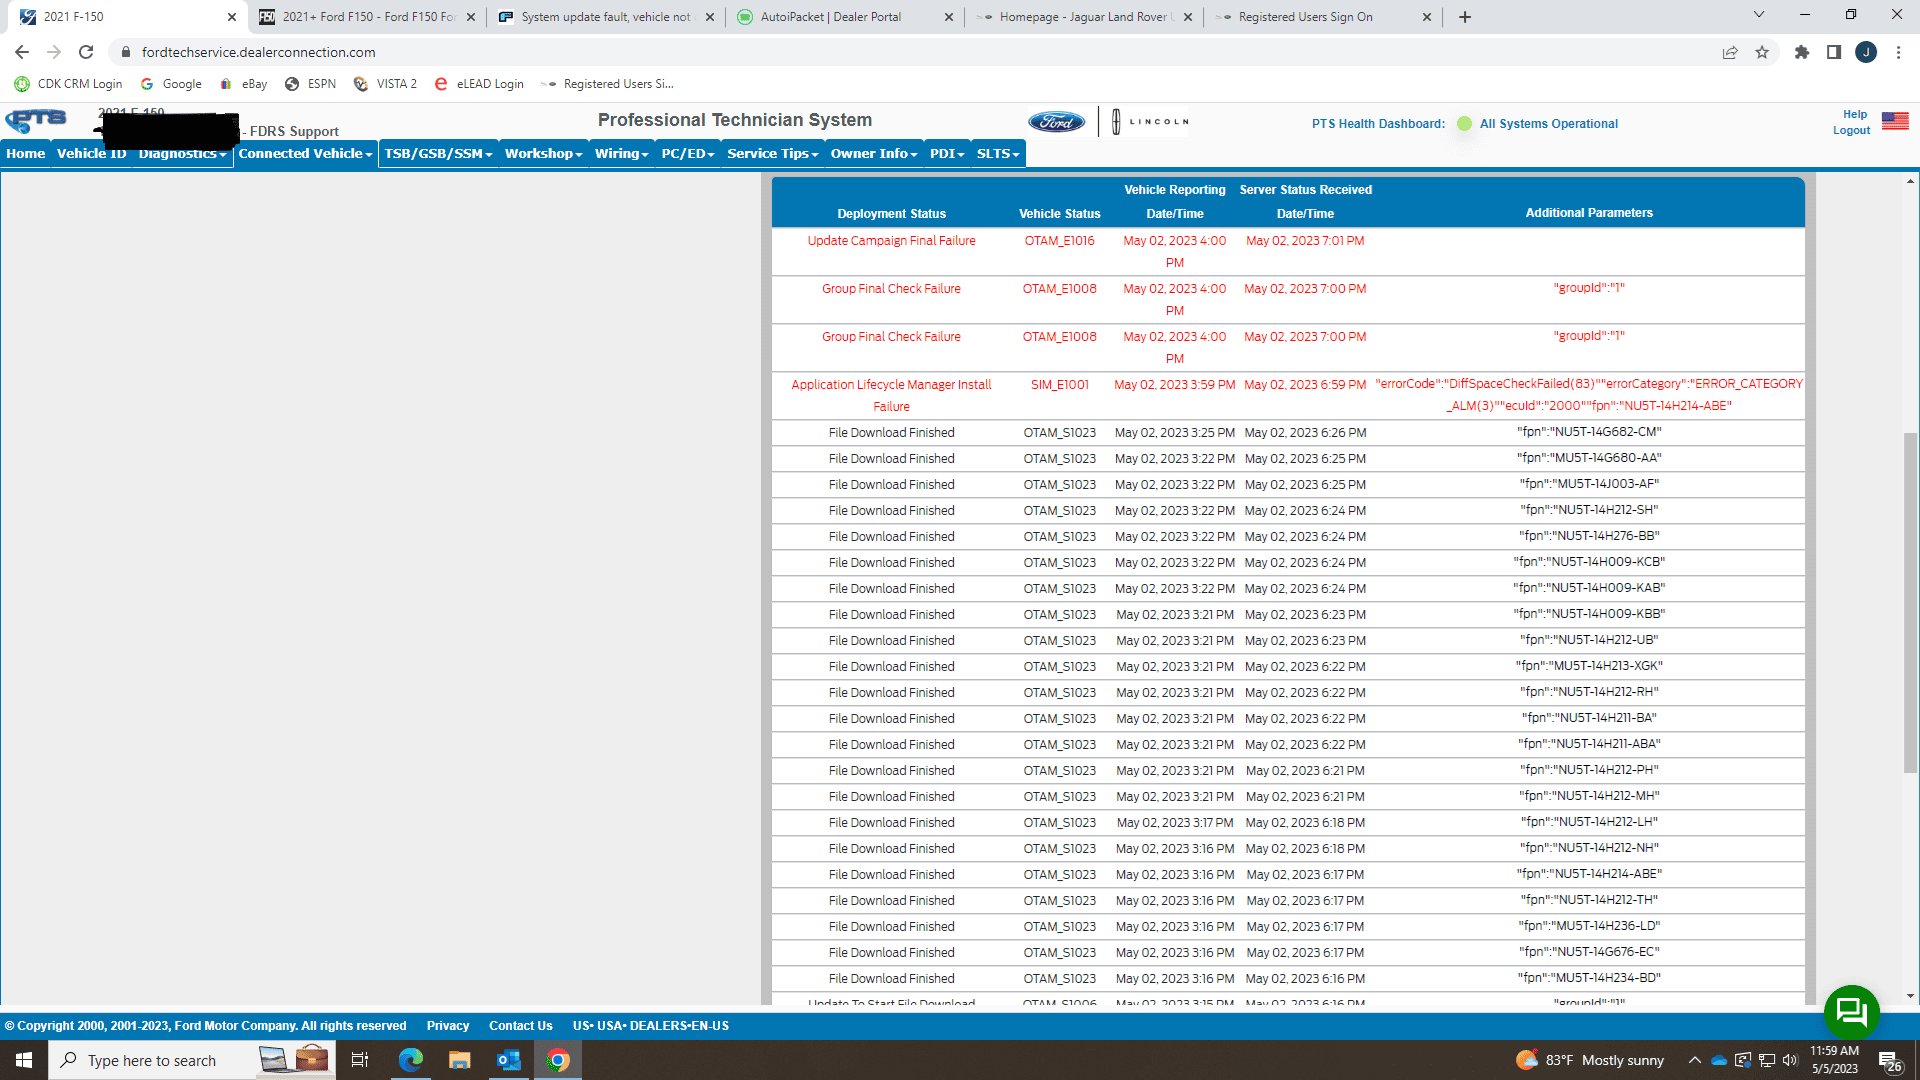
Task: Click the Help link
Action: click(x=1855, y=115)
